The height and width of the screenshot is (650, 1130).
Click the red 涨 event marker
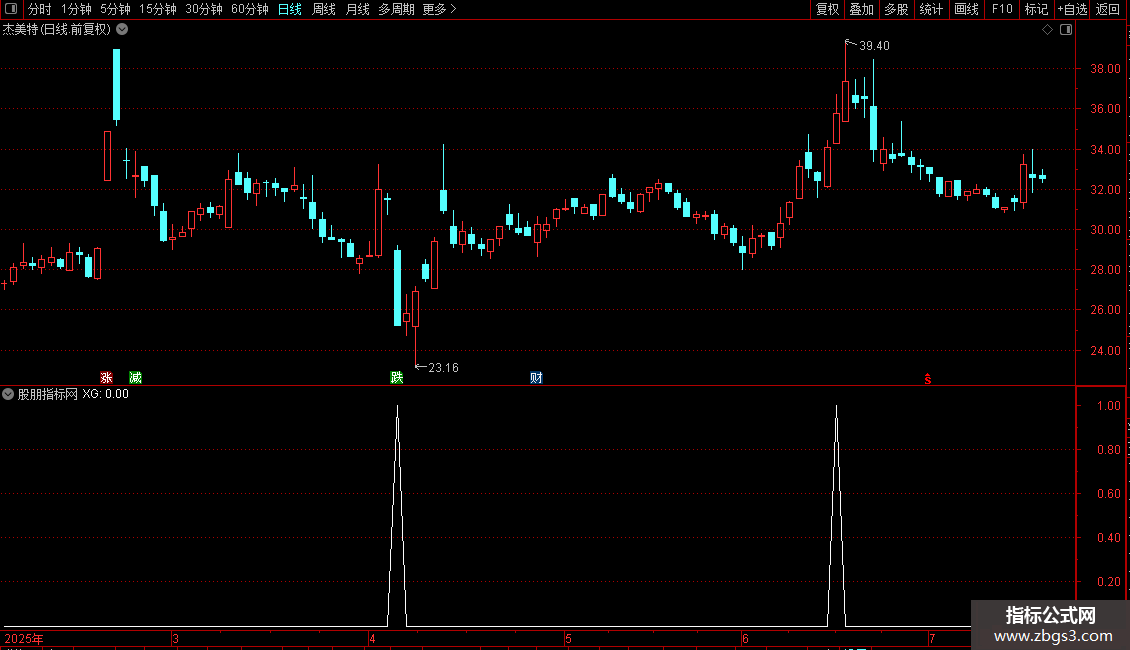(x=107, y=378)
